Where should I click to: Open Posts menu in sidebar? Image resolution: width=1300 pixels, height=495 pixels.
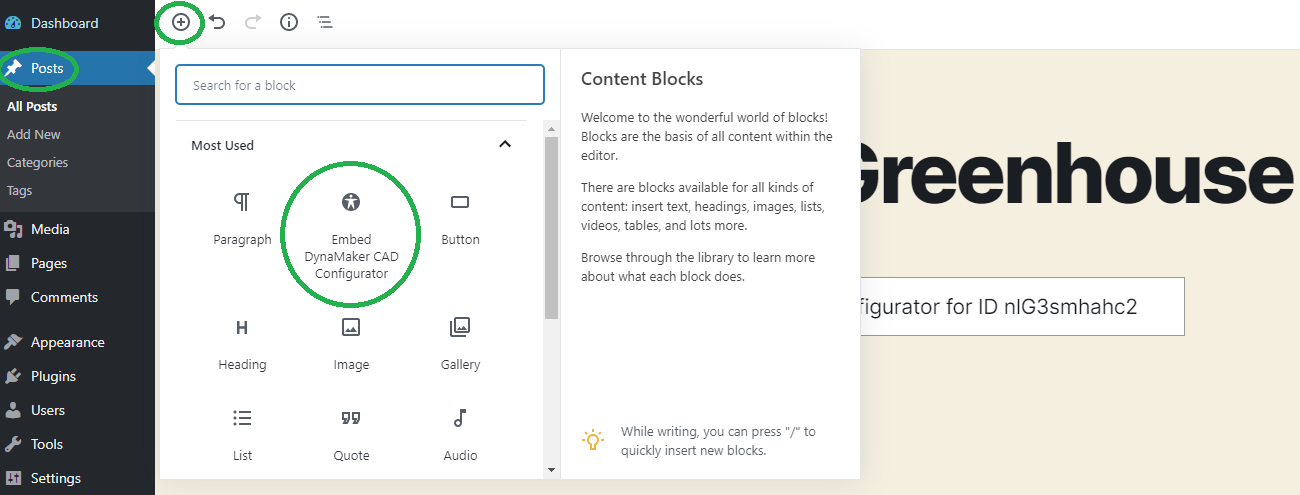click(x=77, y=69)
